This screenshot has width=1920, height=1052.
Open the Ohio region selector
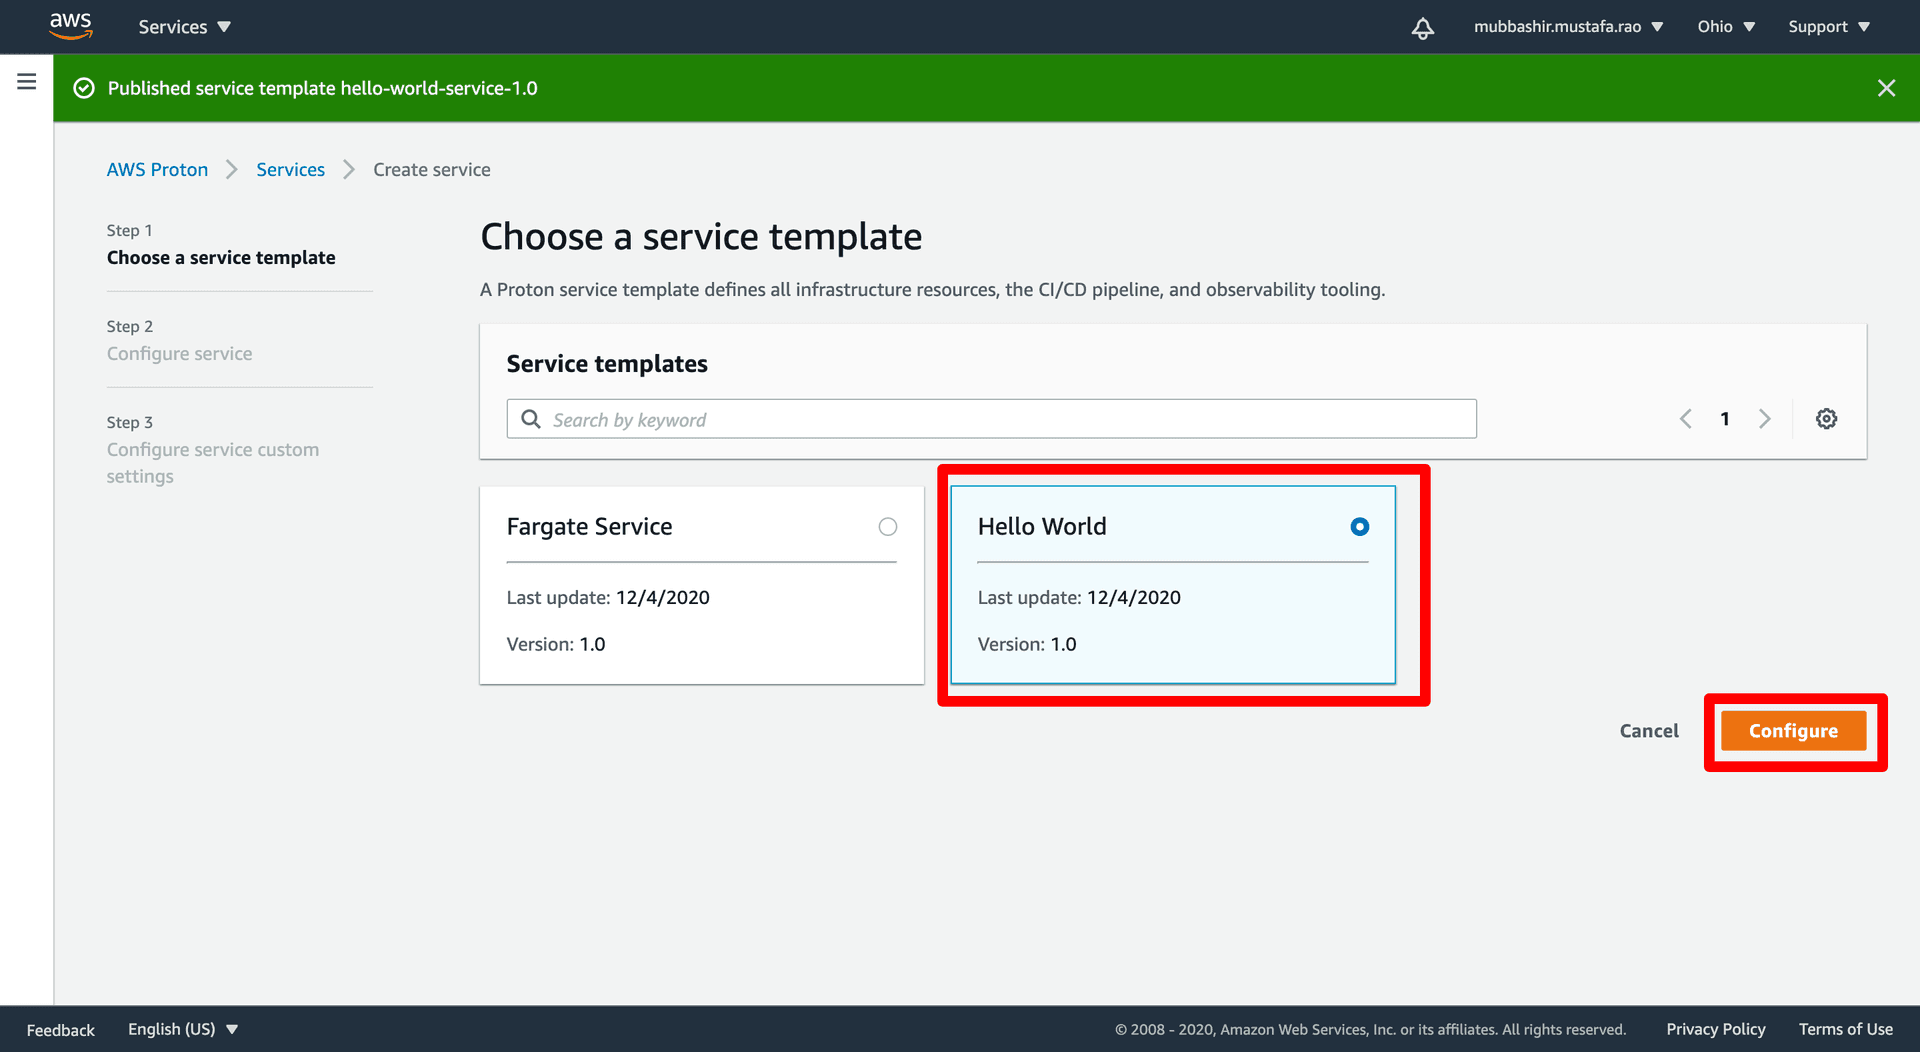pos(1726,27)
